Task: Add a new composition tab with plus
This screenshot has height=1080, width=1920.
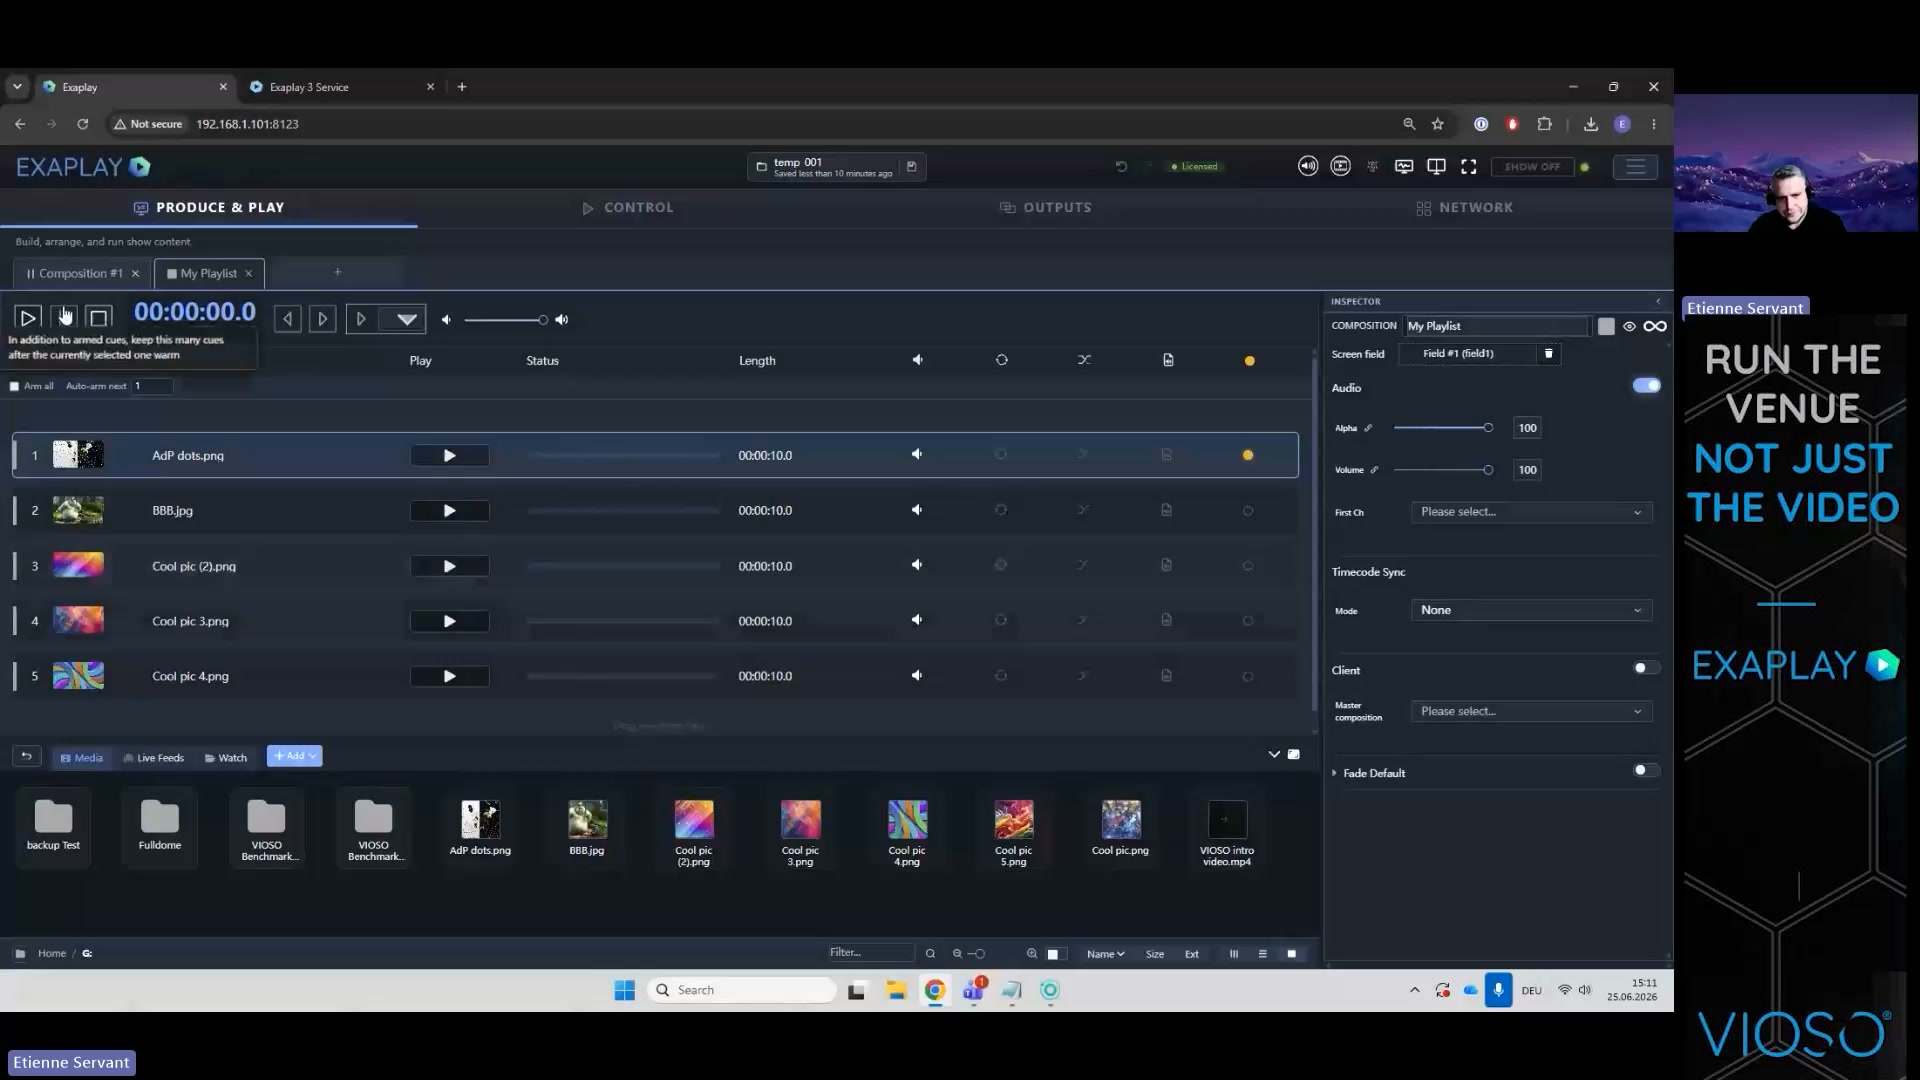Action: click(337, 272)
